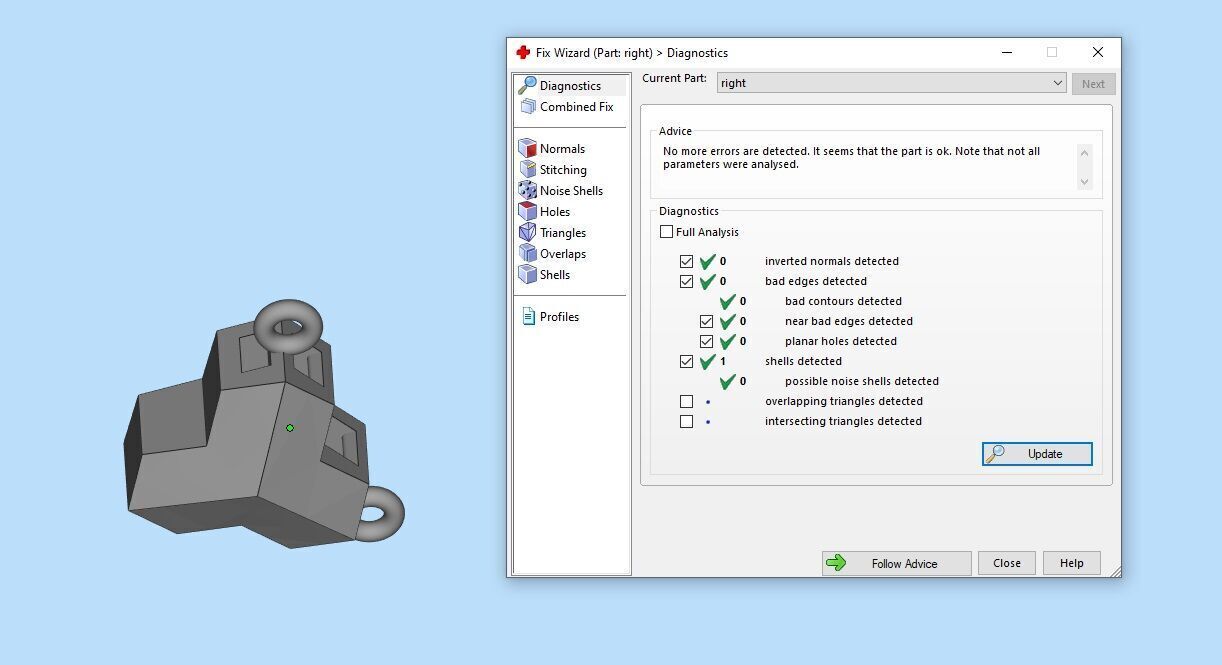This screenshot has width=1222, height=665.
Task: Click green checkmark beside inverted normals detected
Action: point(707,262)
